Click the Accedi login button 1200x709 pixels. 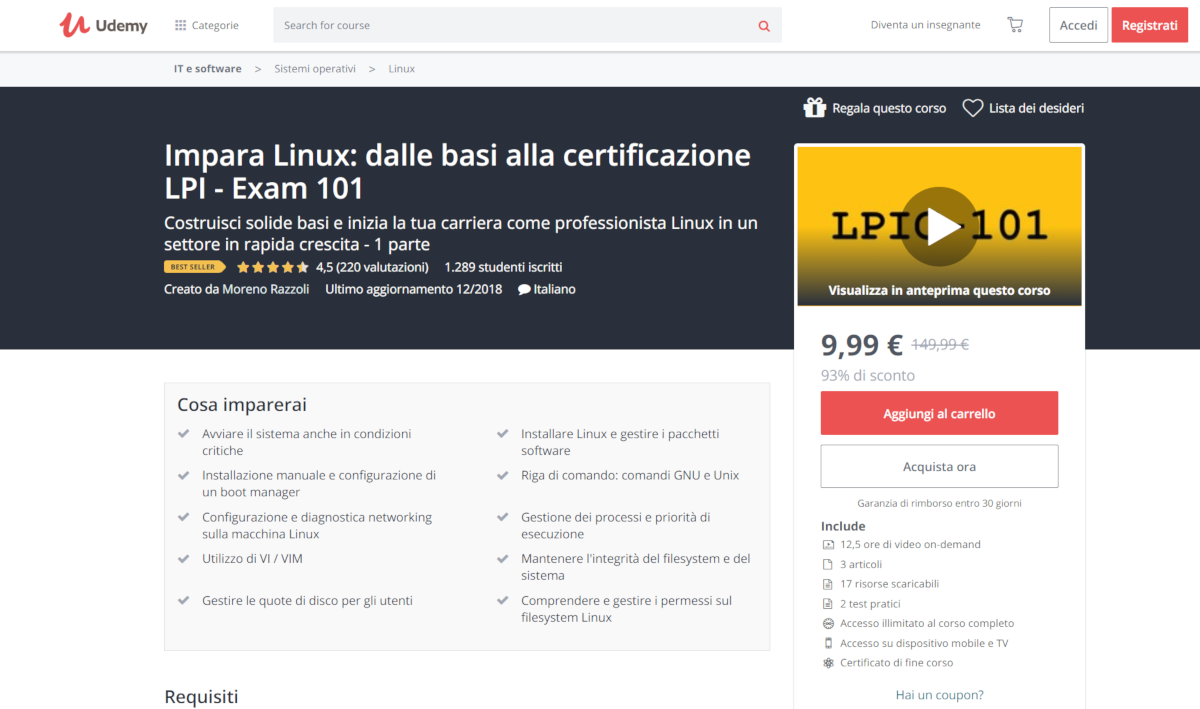(x=1078, y=25)
